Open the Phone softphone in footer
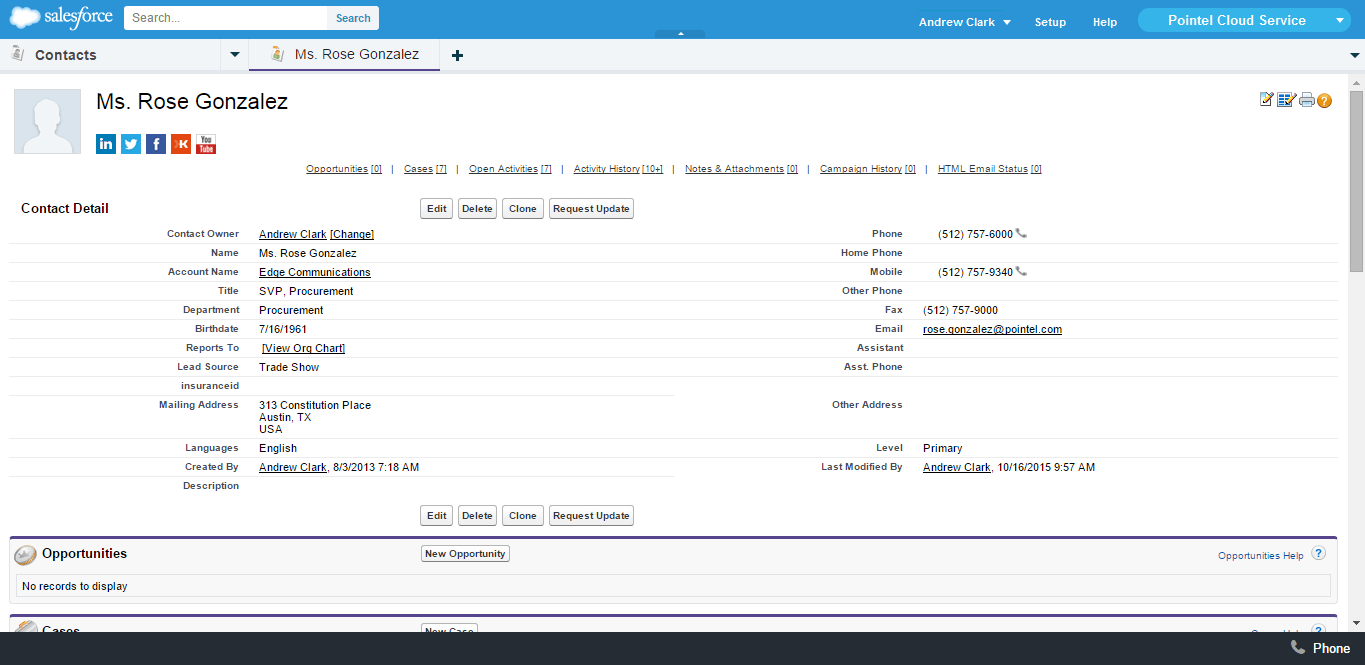 1320,648
